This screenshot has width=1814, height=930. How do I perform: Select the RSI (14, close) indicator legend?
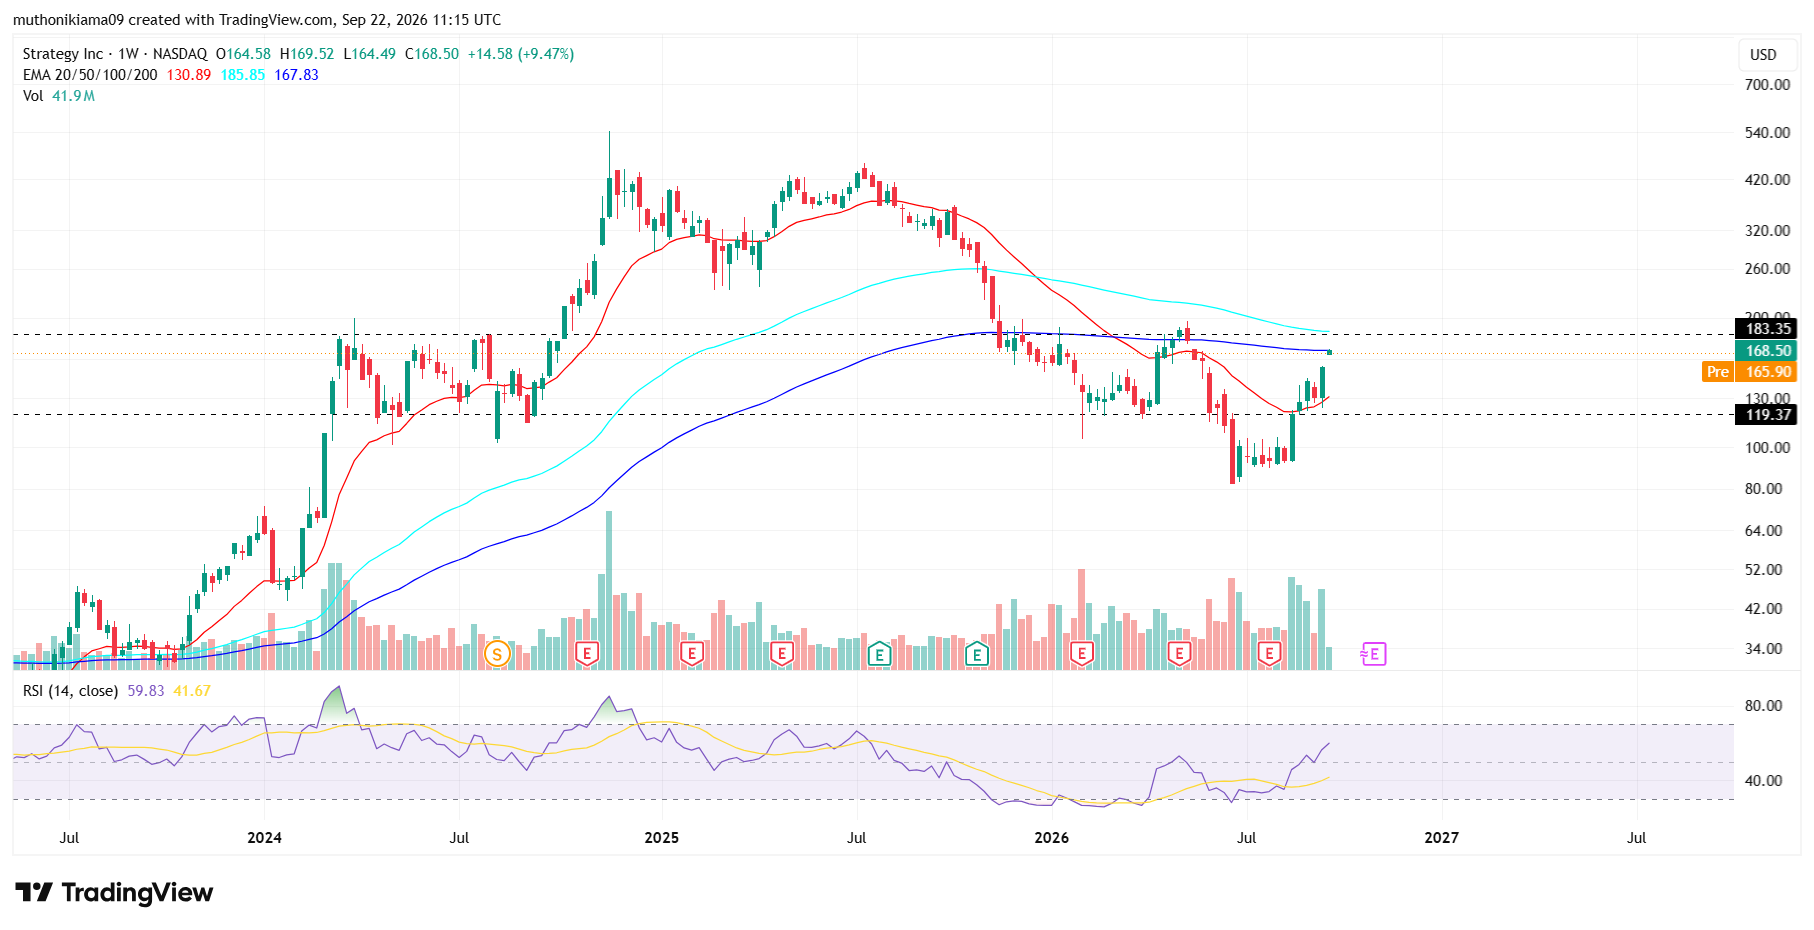[70, 691]
